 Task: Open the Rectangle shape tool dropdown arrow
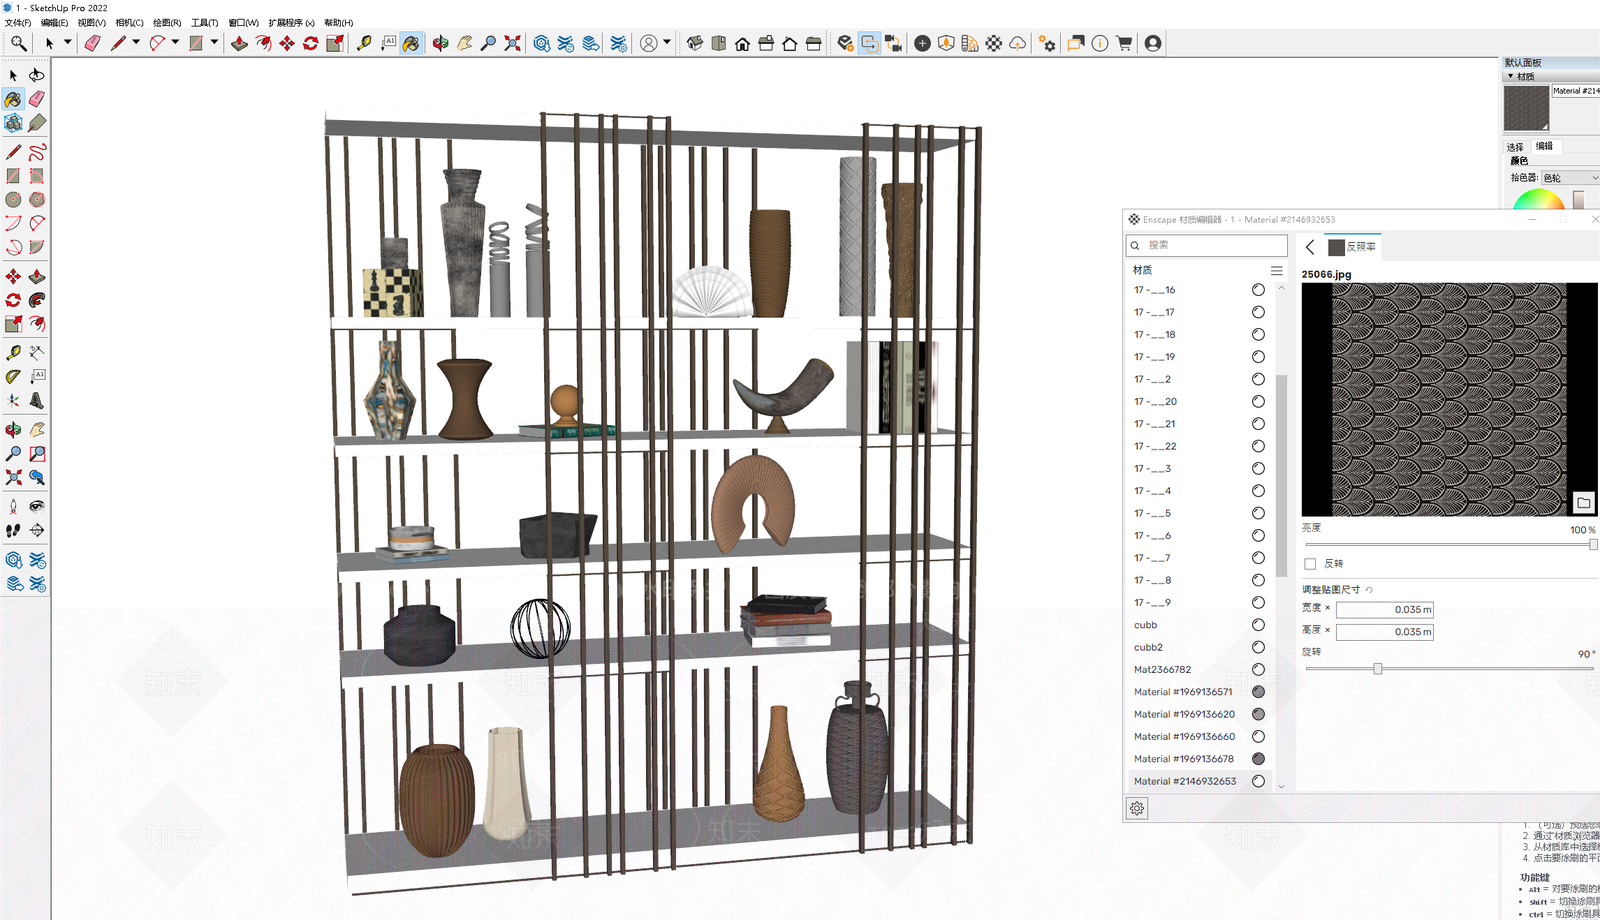coord(214,42)
